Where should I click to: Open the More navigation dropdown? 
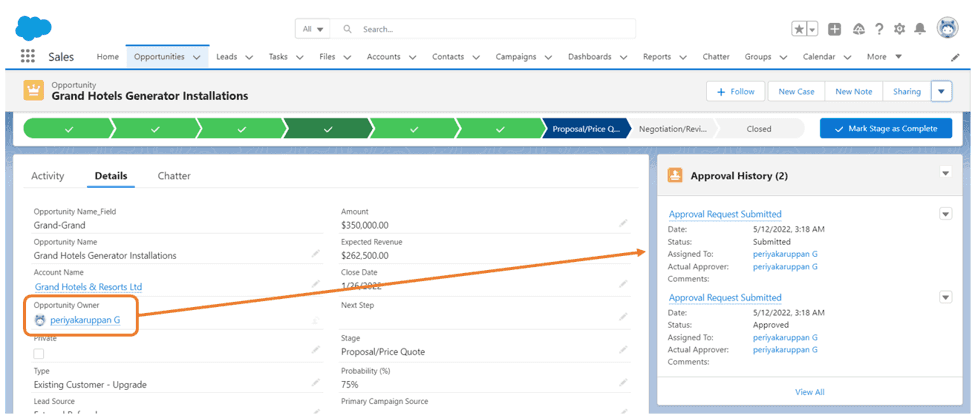coord(884,57)
